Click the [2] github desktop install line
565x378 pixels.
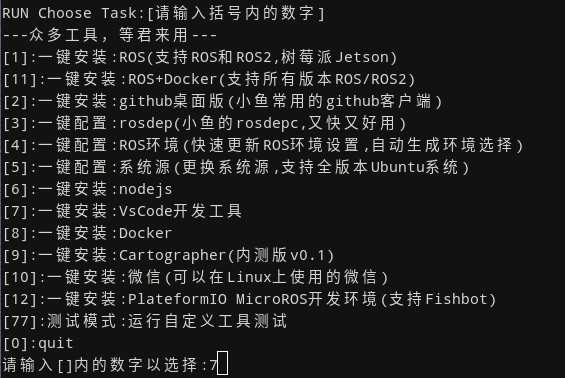222,101
